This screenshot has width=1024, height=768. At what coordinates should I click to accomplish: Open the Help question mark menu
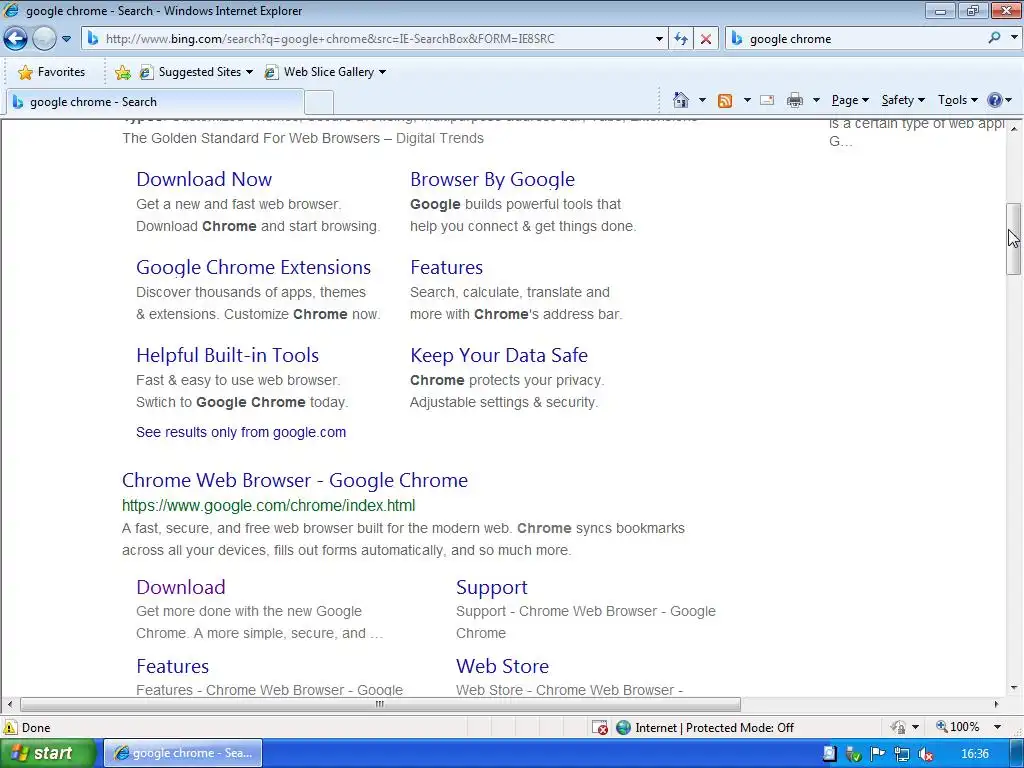tap(999, 100)
